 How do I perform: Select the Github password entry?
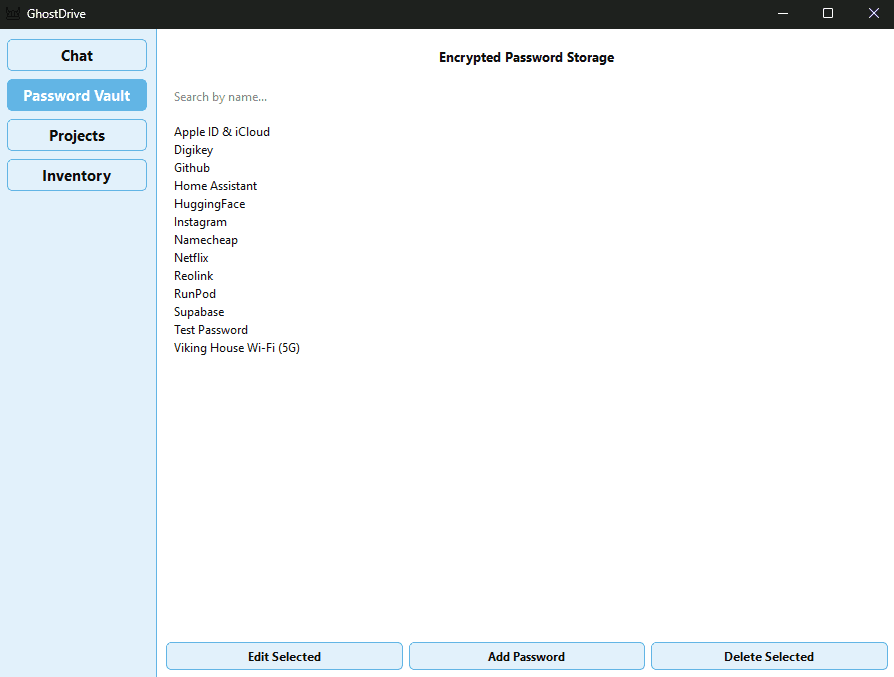pos(191,167)
